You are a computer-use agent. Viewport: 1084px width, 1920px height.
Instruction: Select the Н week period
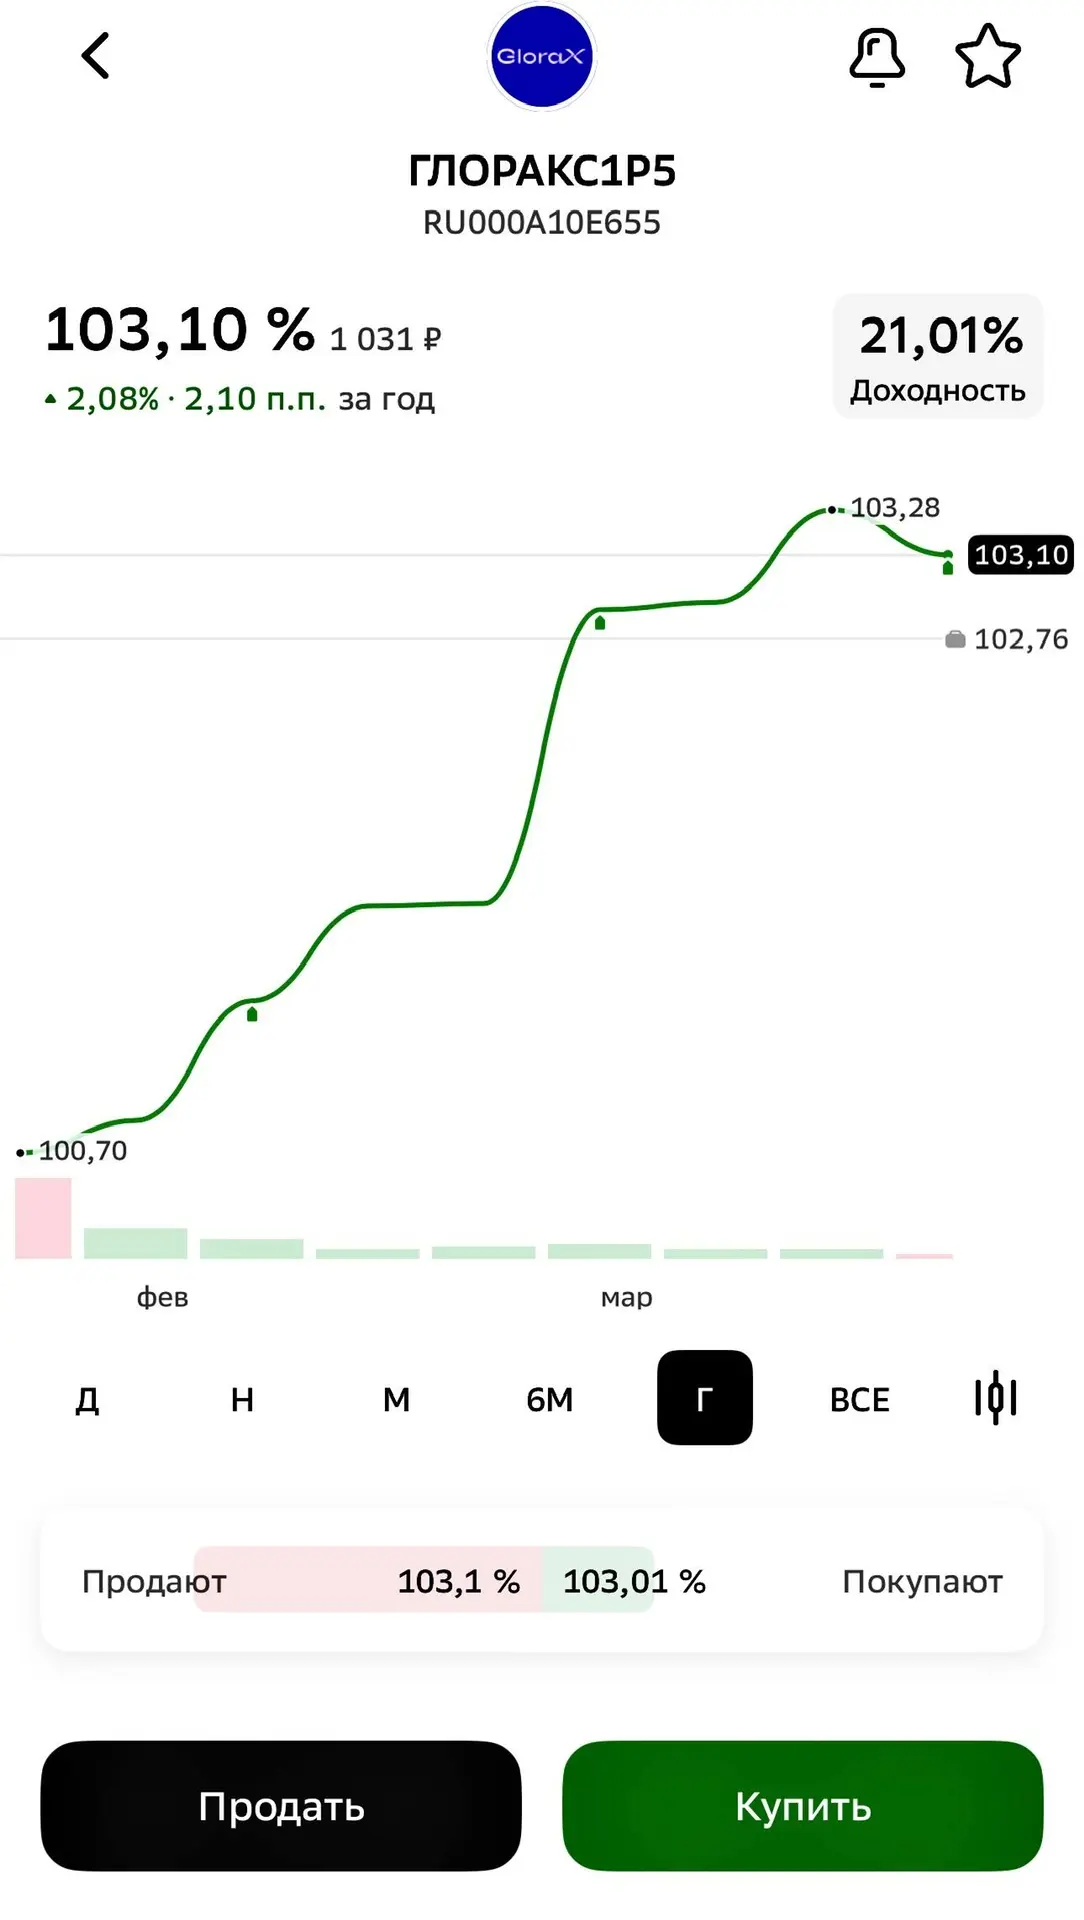tap(242, 1398)
